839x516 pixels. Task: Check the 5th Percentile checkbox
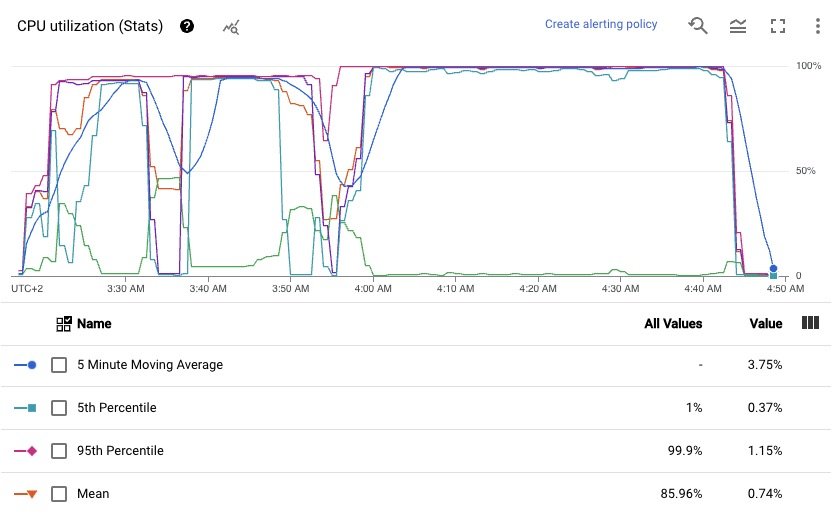[x=59, y=408]
